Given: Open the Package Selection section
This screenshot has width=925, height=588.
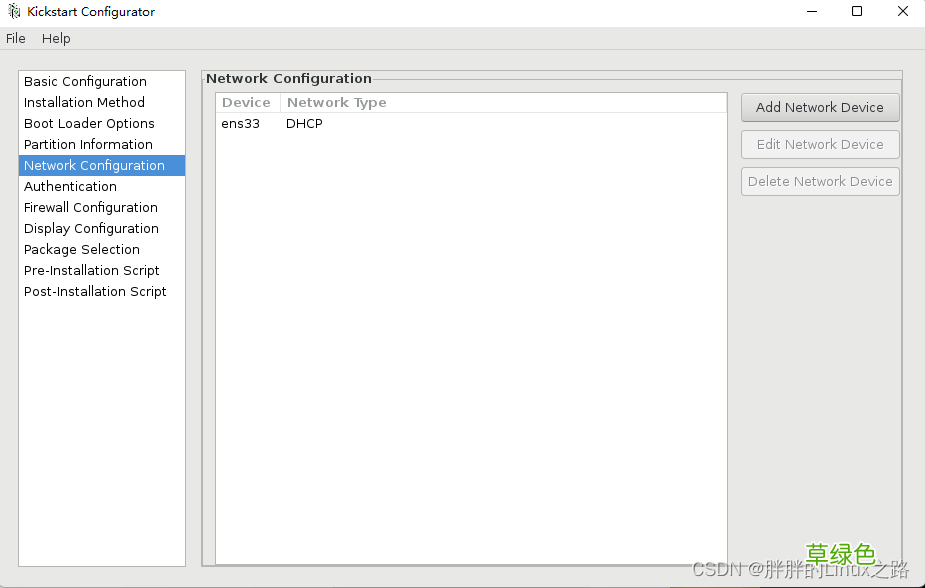Looking at the screenshot, I should (82, 249).
